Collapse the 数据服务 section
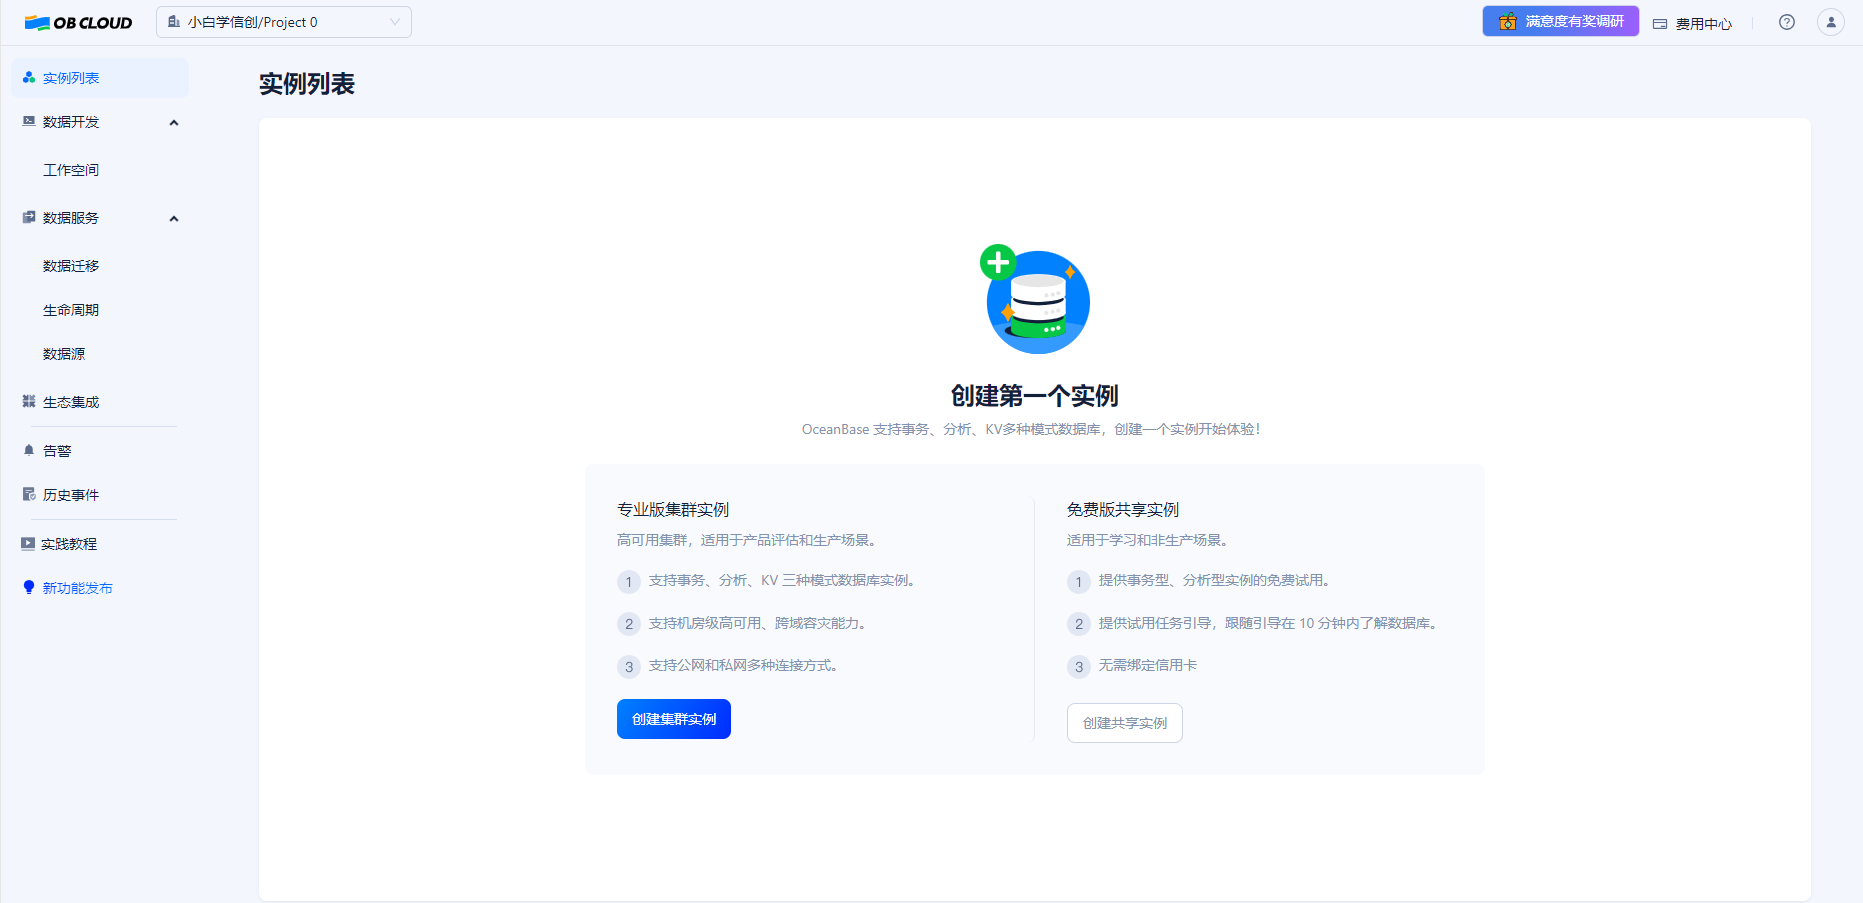Screen dimensions: 1863x903 pos(174,218)
